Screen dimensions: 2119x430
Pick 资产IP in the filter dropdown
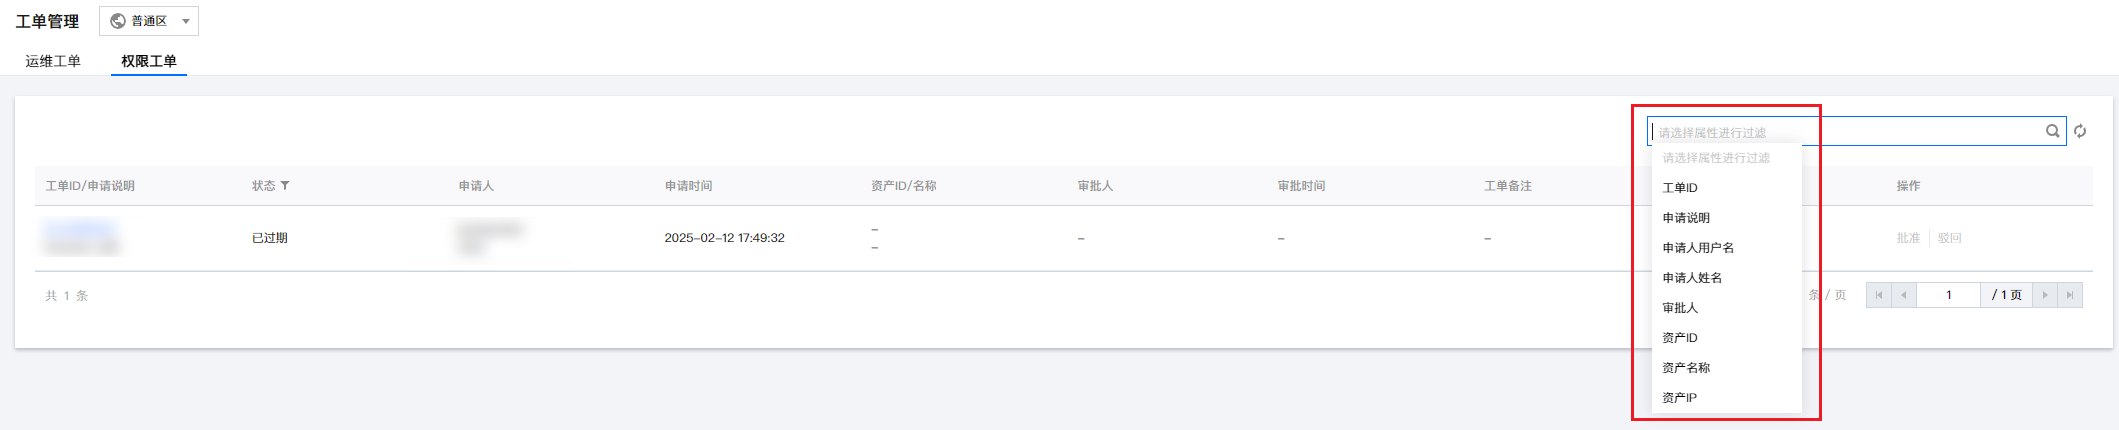(1679, 398)
